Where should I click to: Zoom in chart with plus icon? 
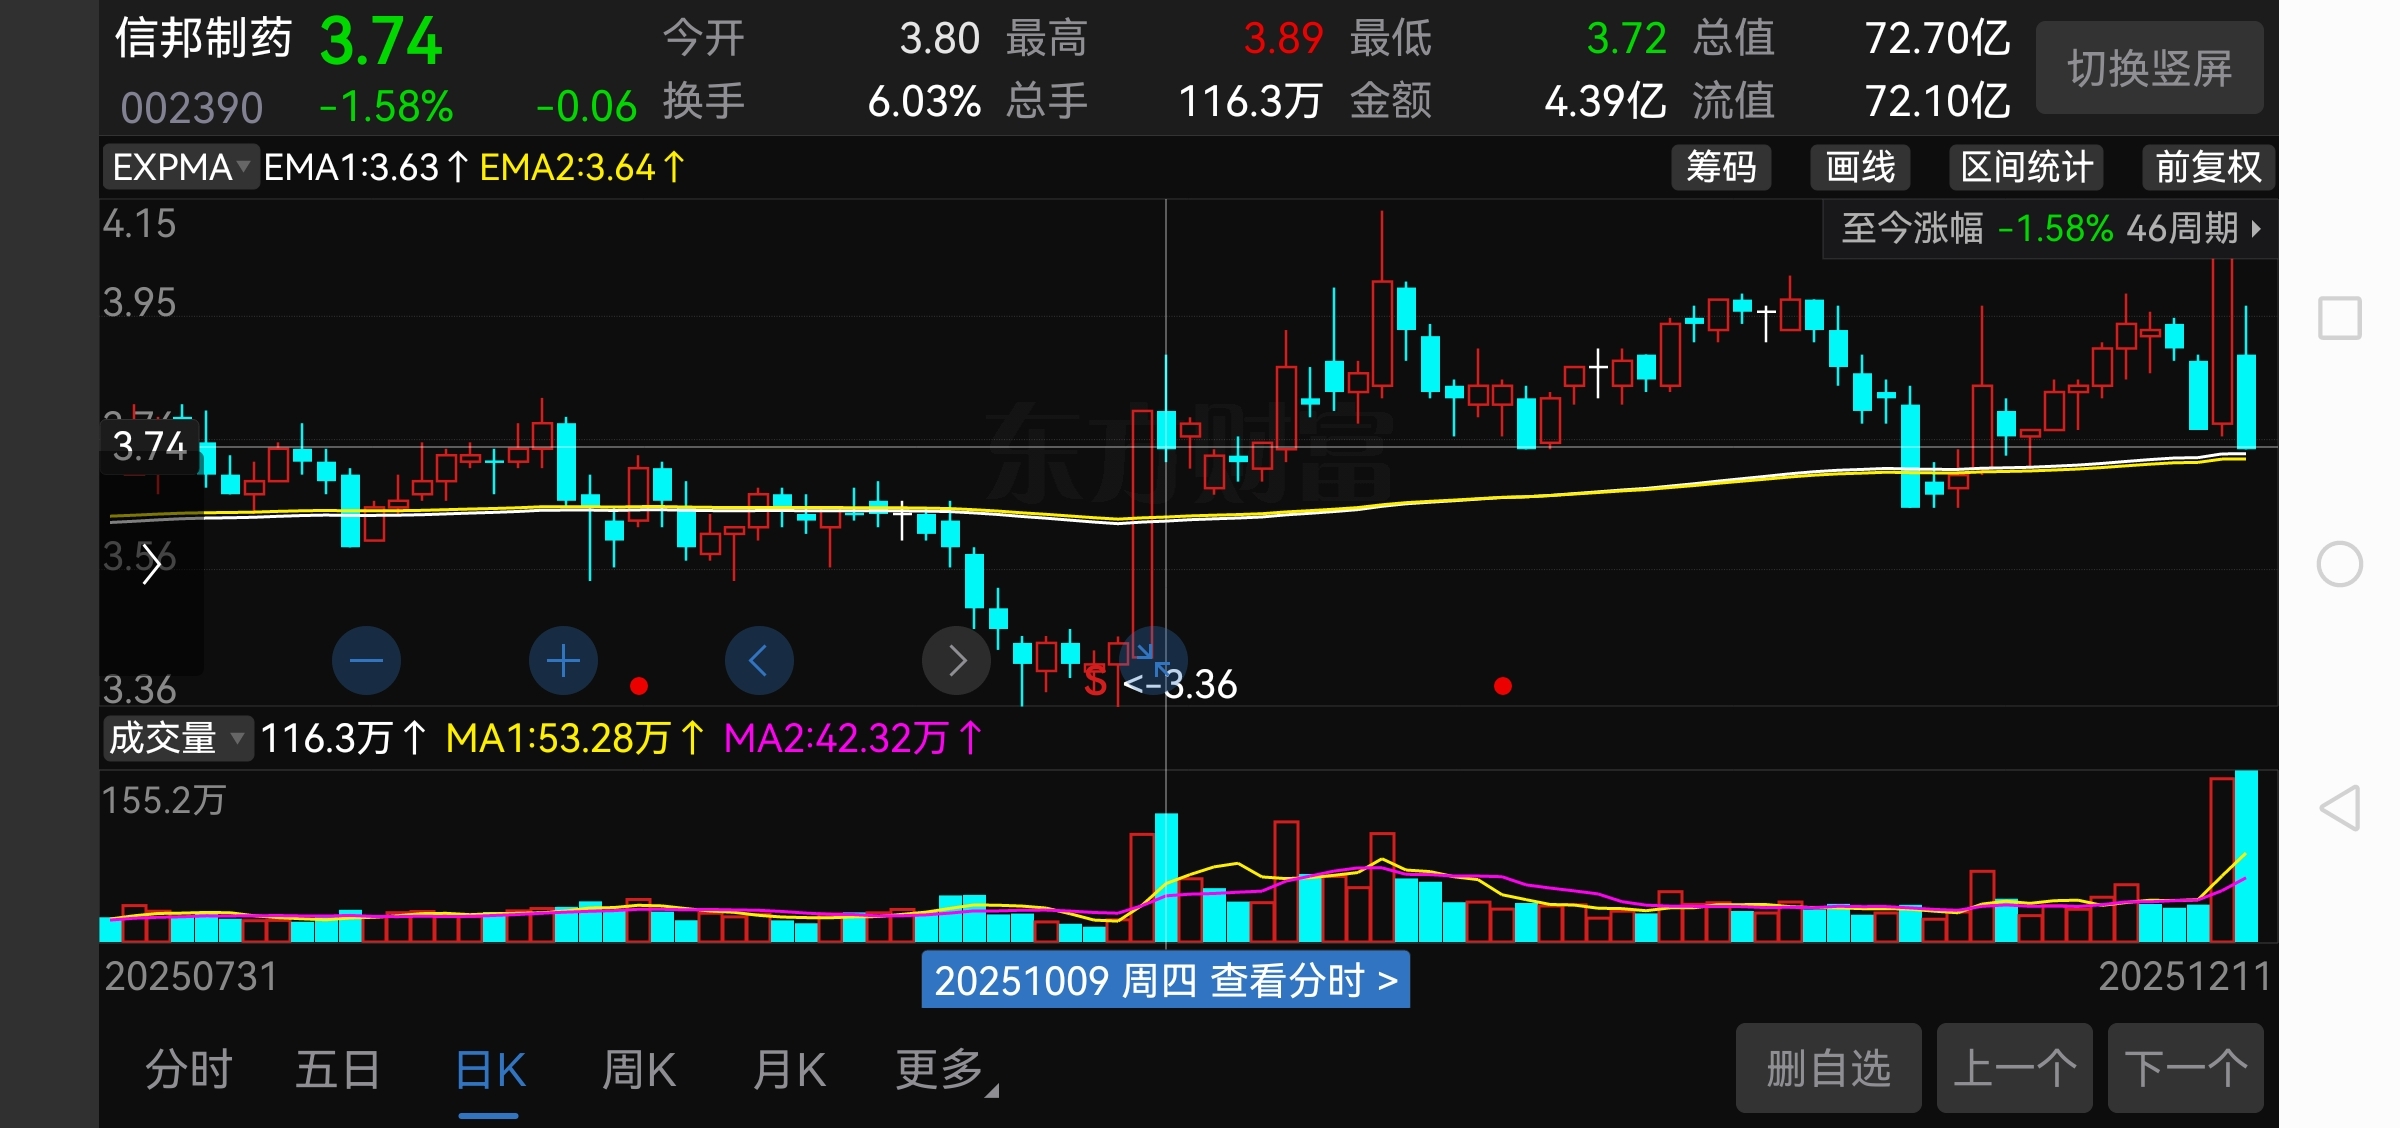(563, 661)
